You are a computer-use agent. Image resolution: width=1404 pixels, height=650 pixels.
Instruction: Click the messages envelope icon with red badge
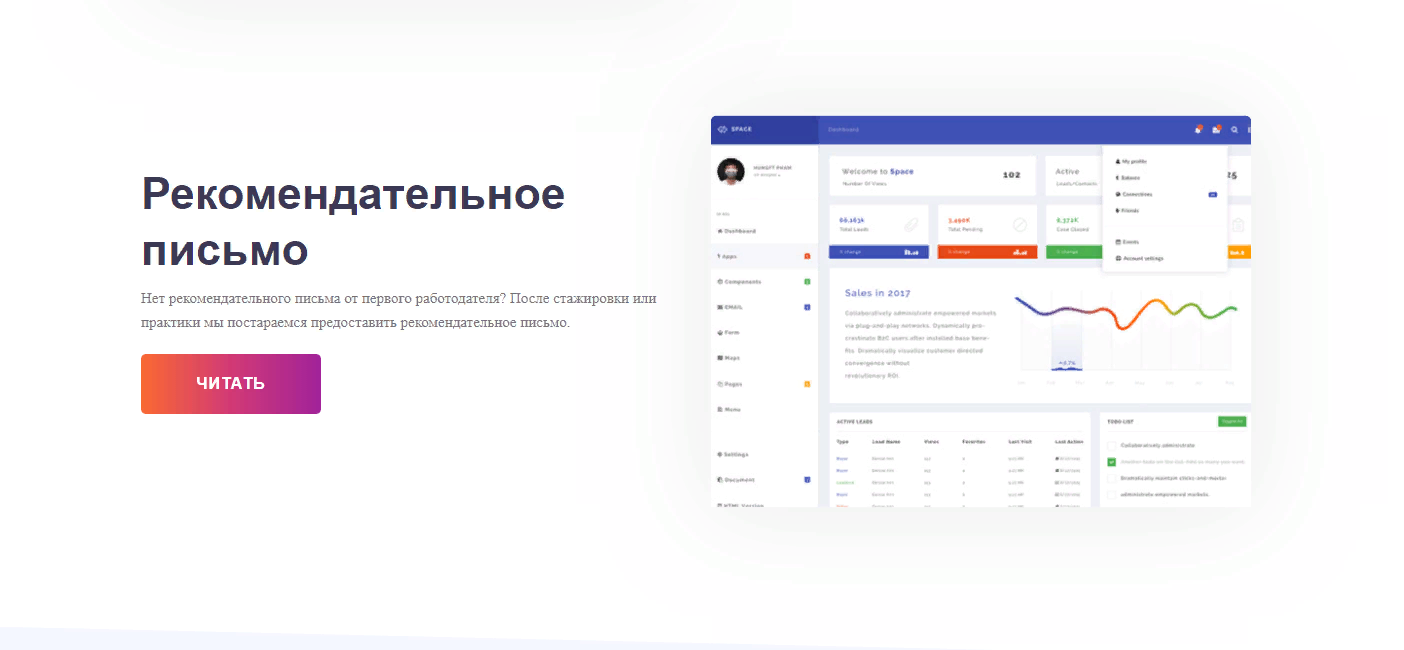(1216, 130)
